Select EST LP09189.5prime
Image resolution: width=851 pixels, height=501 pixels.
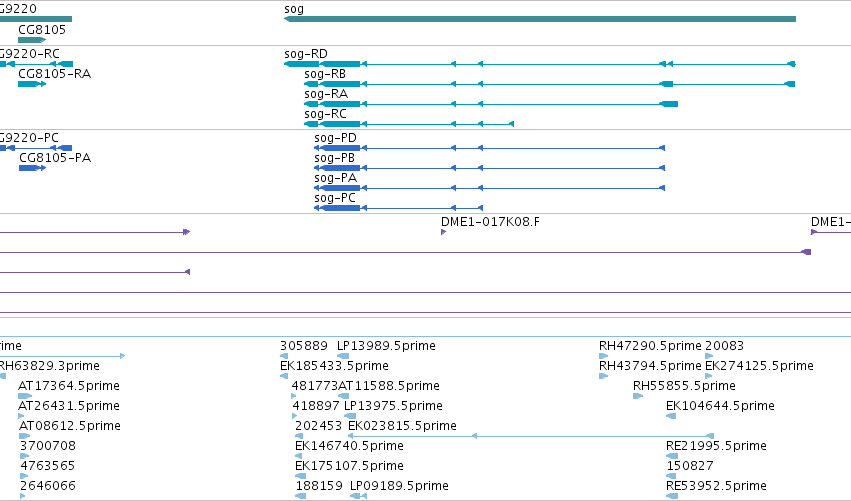pos(358,496)
